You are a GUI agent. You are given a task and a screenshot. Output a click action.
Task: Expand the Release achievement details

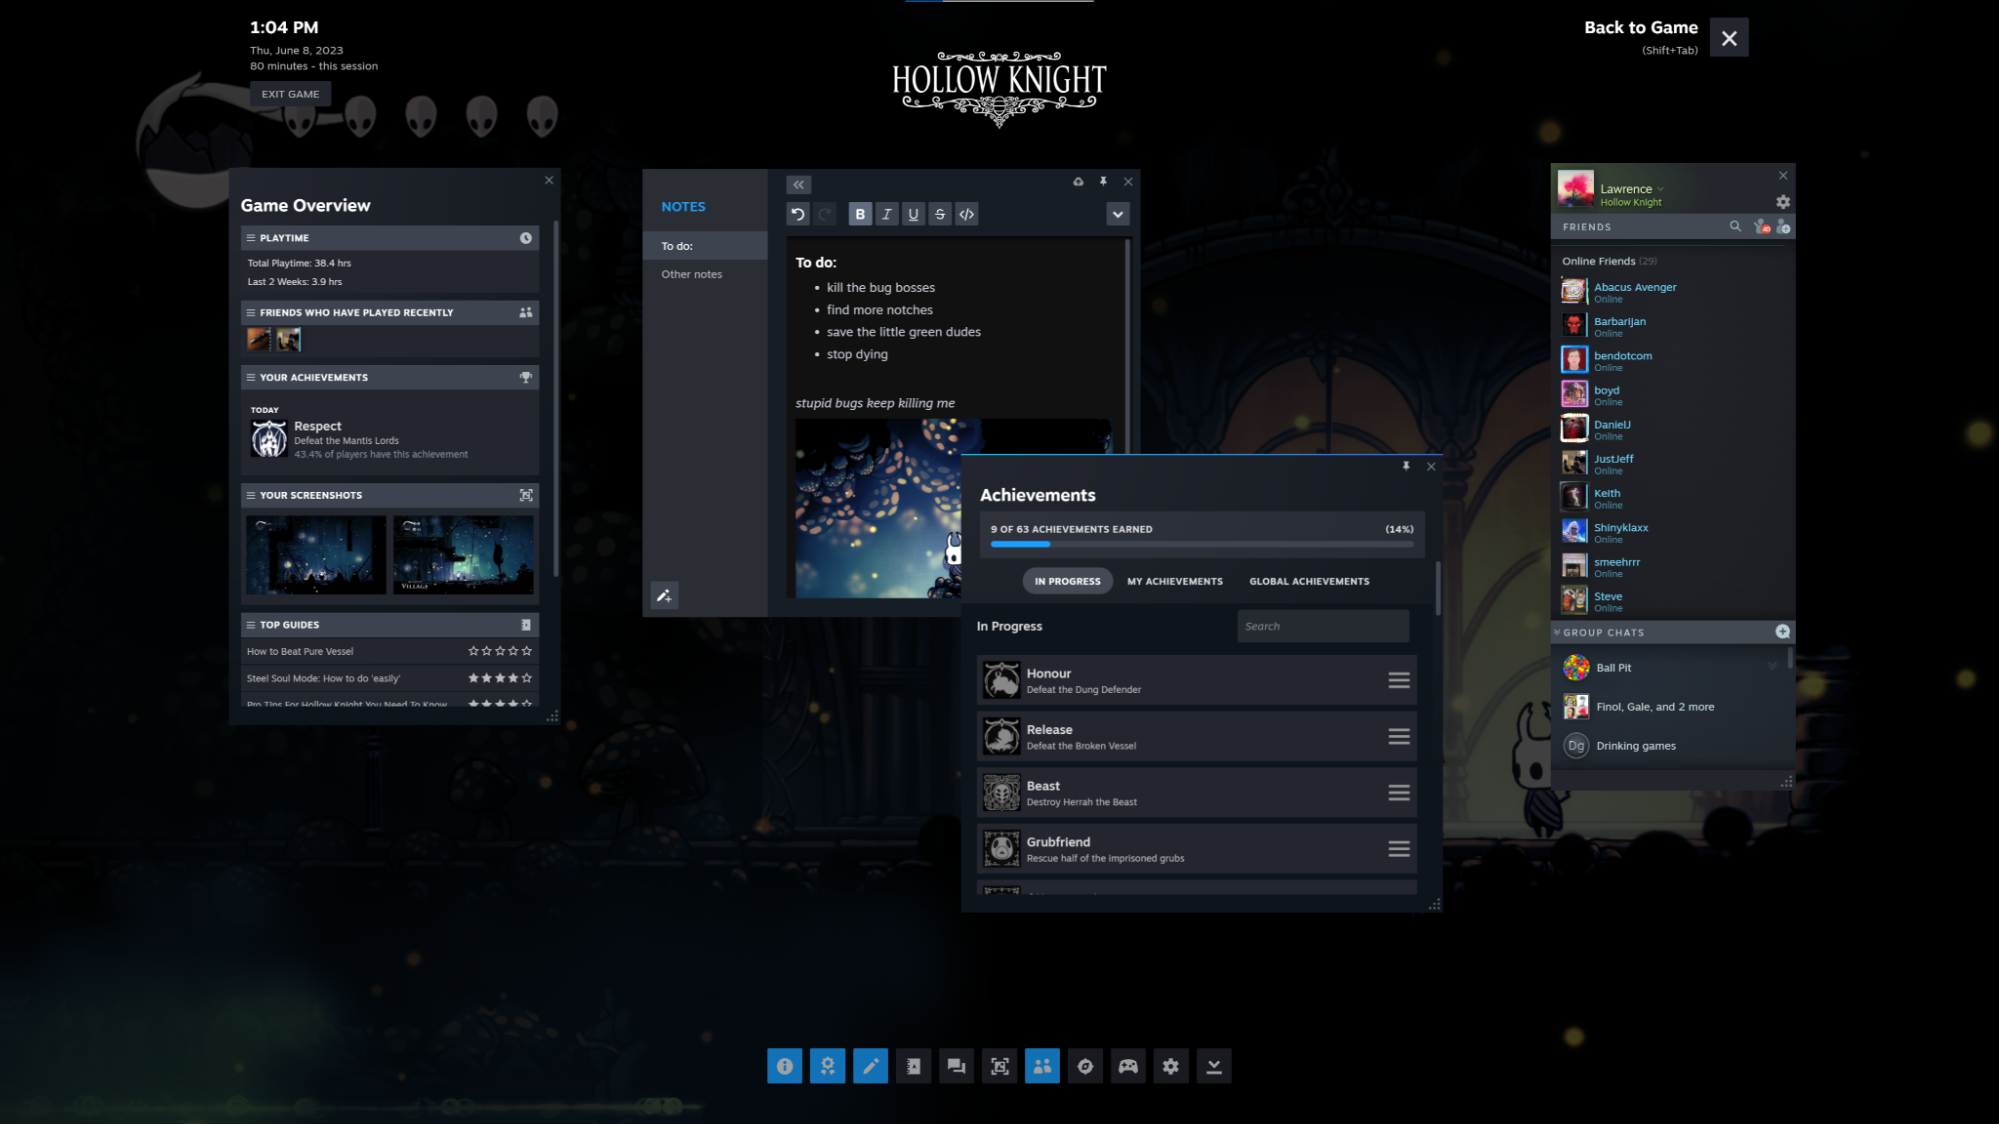click(1399, 738)
